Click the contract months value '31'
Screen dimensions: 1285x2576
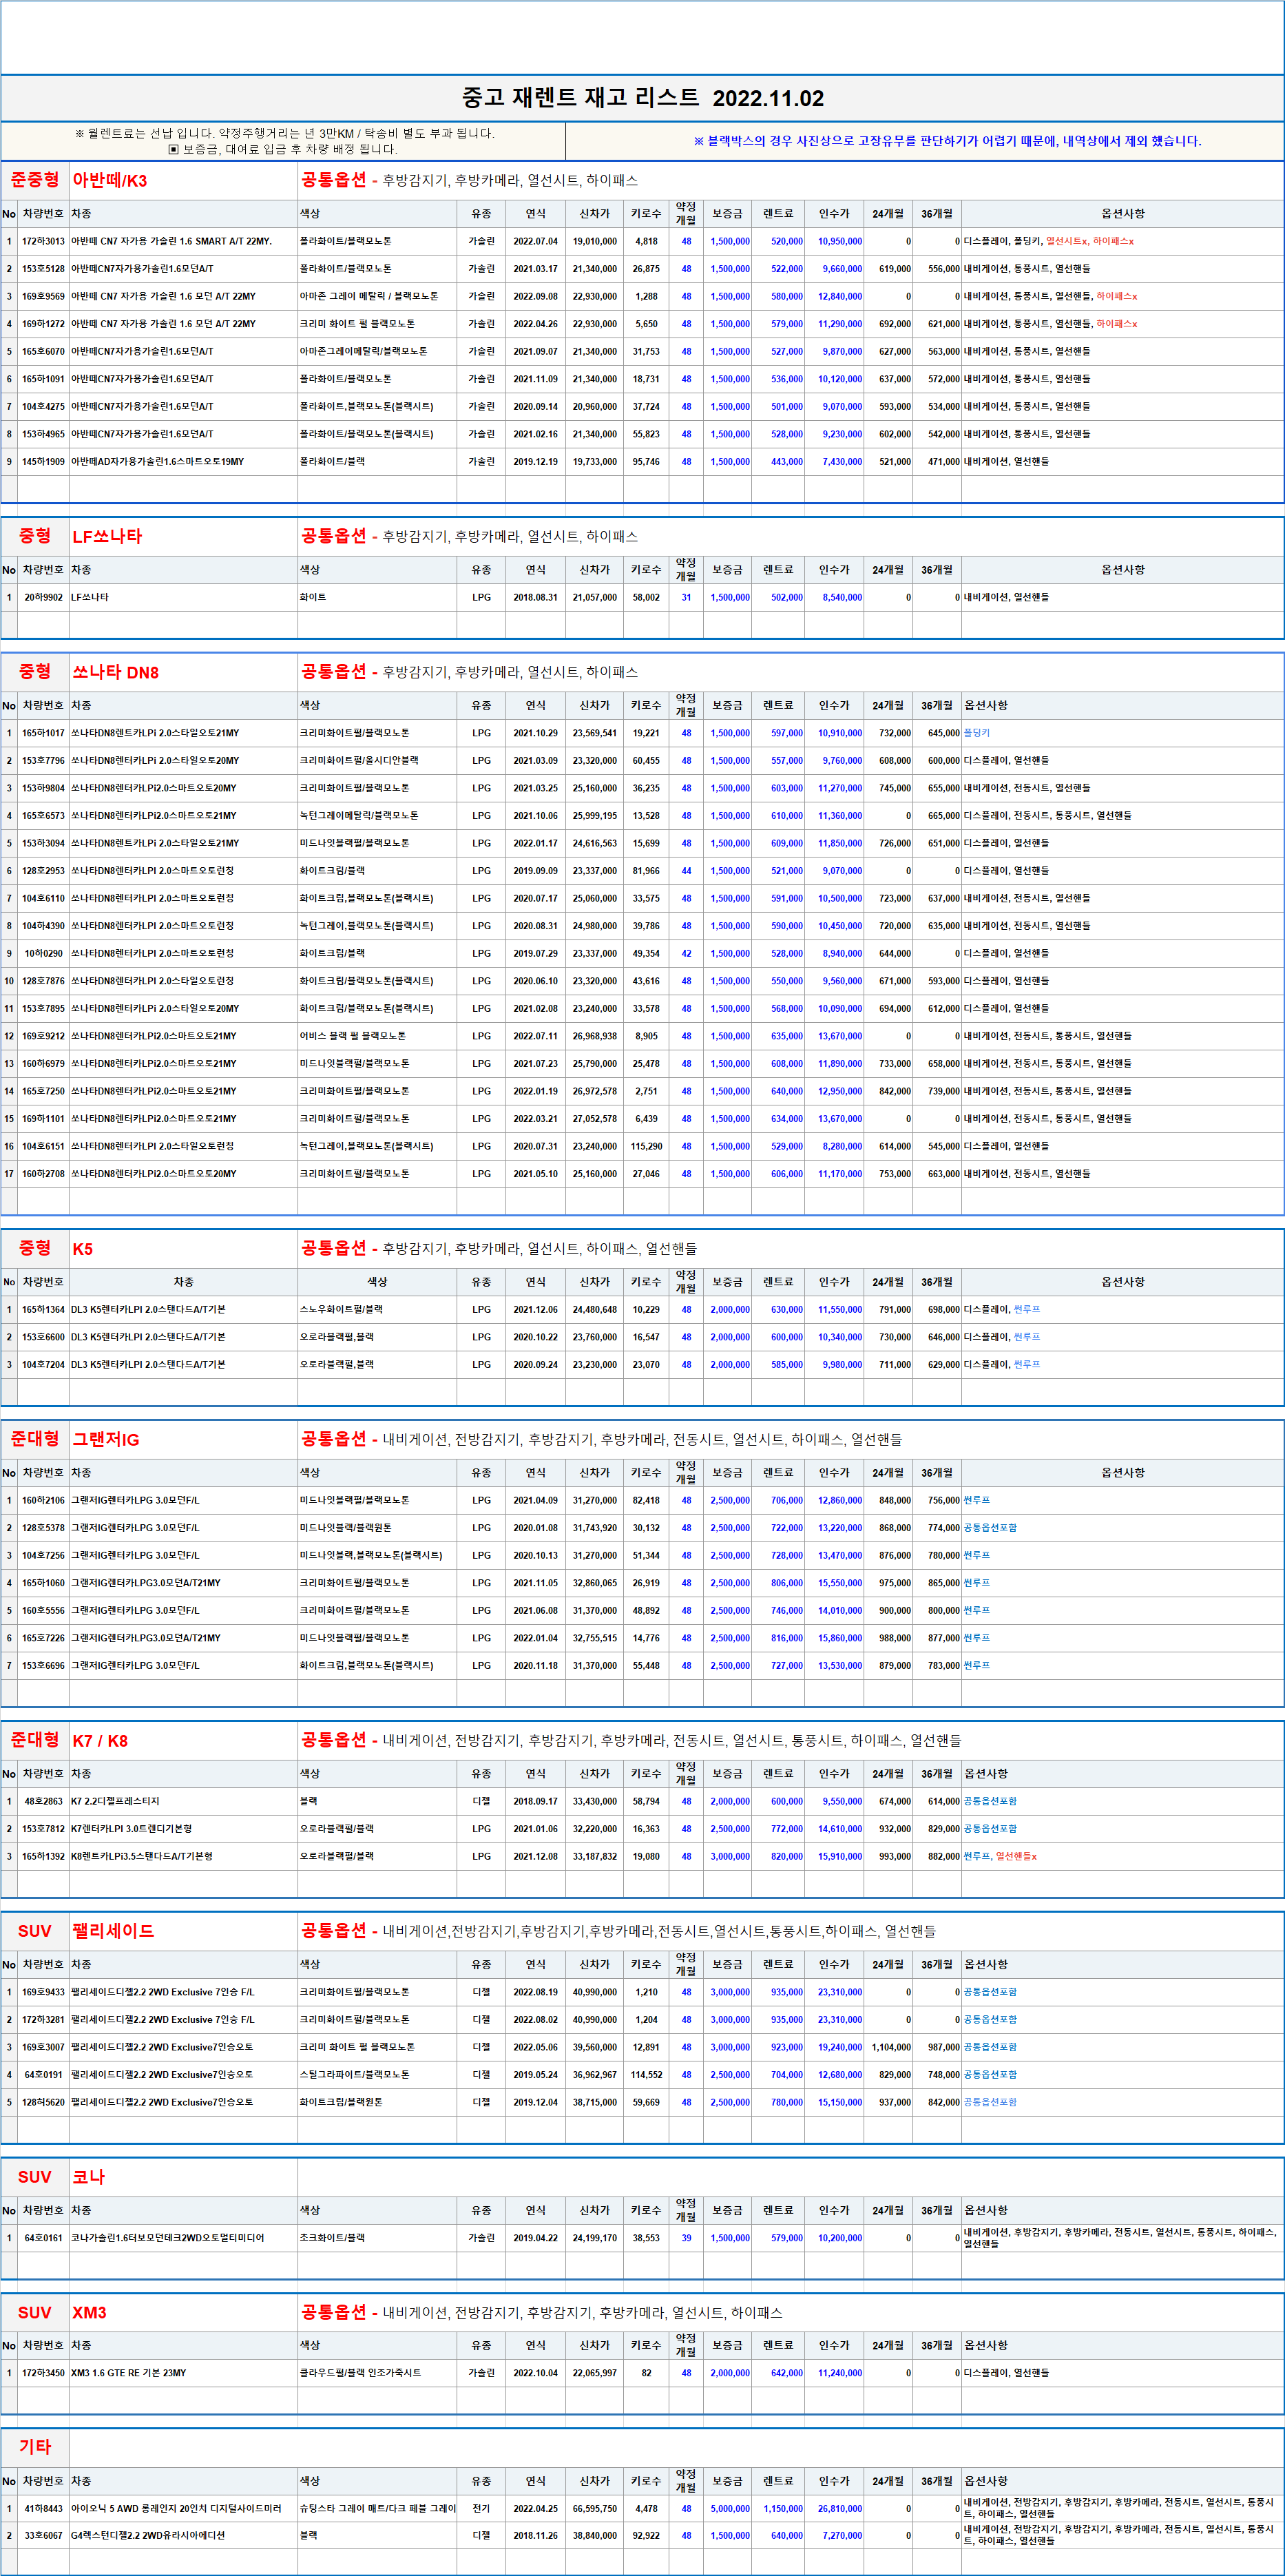(x=686, y=598)
